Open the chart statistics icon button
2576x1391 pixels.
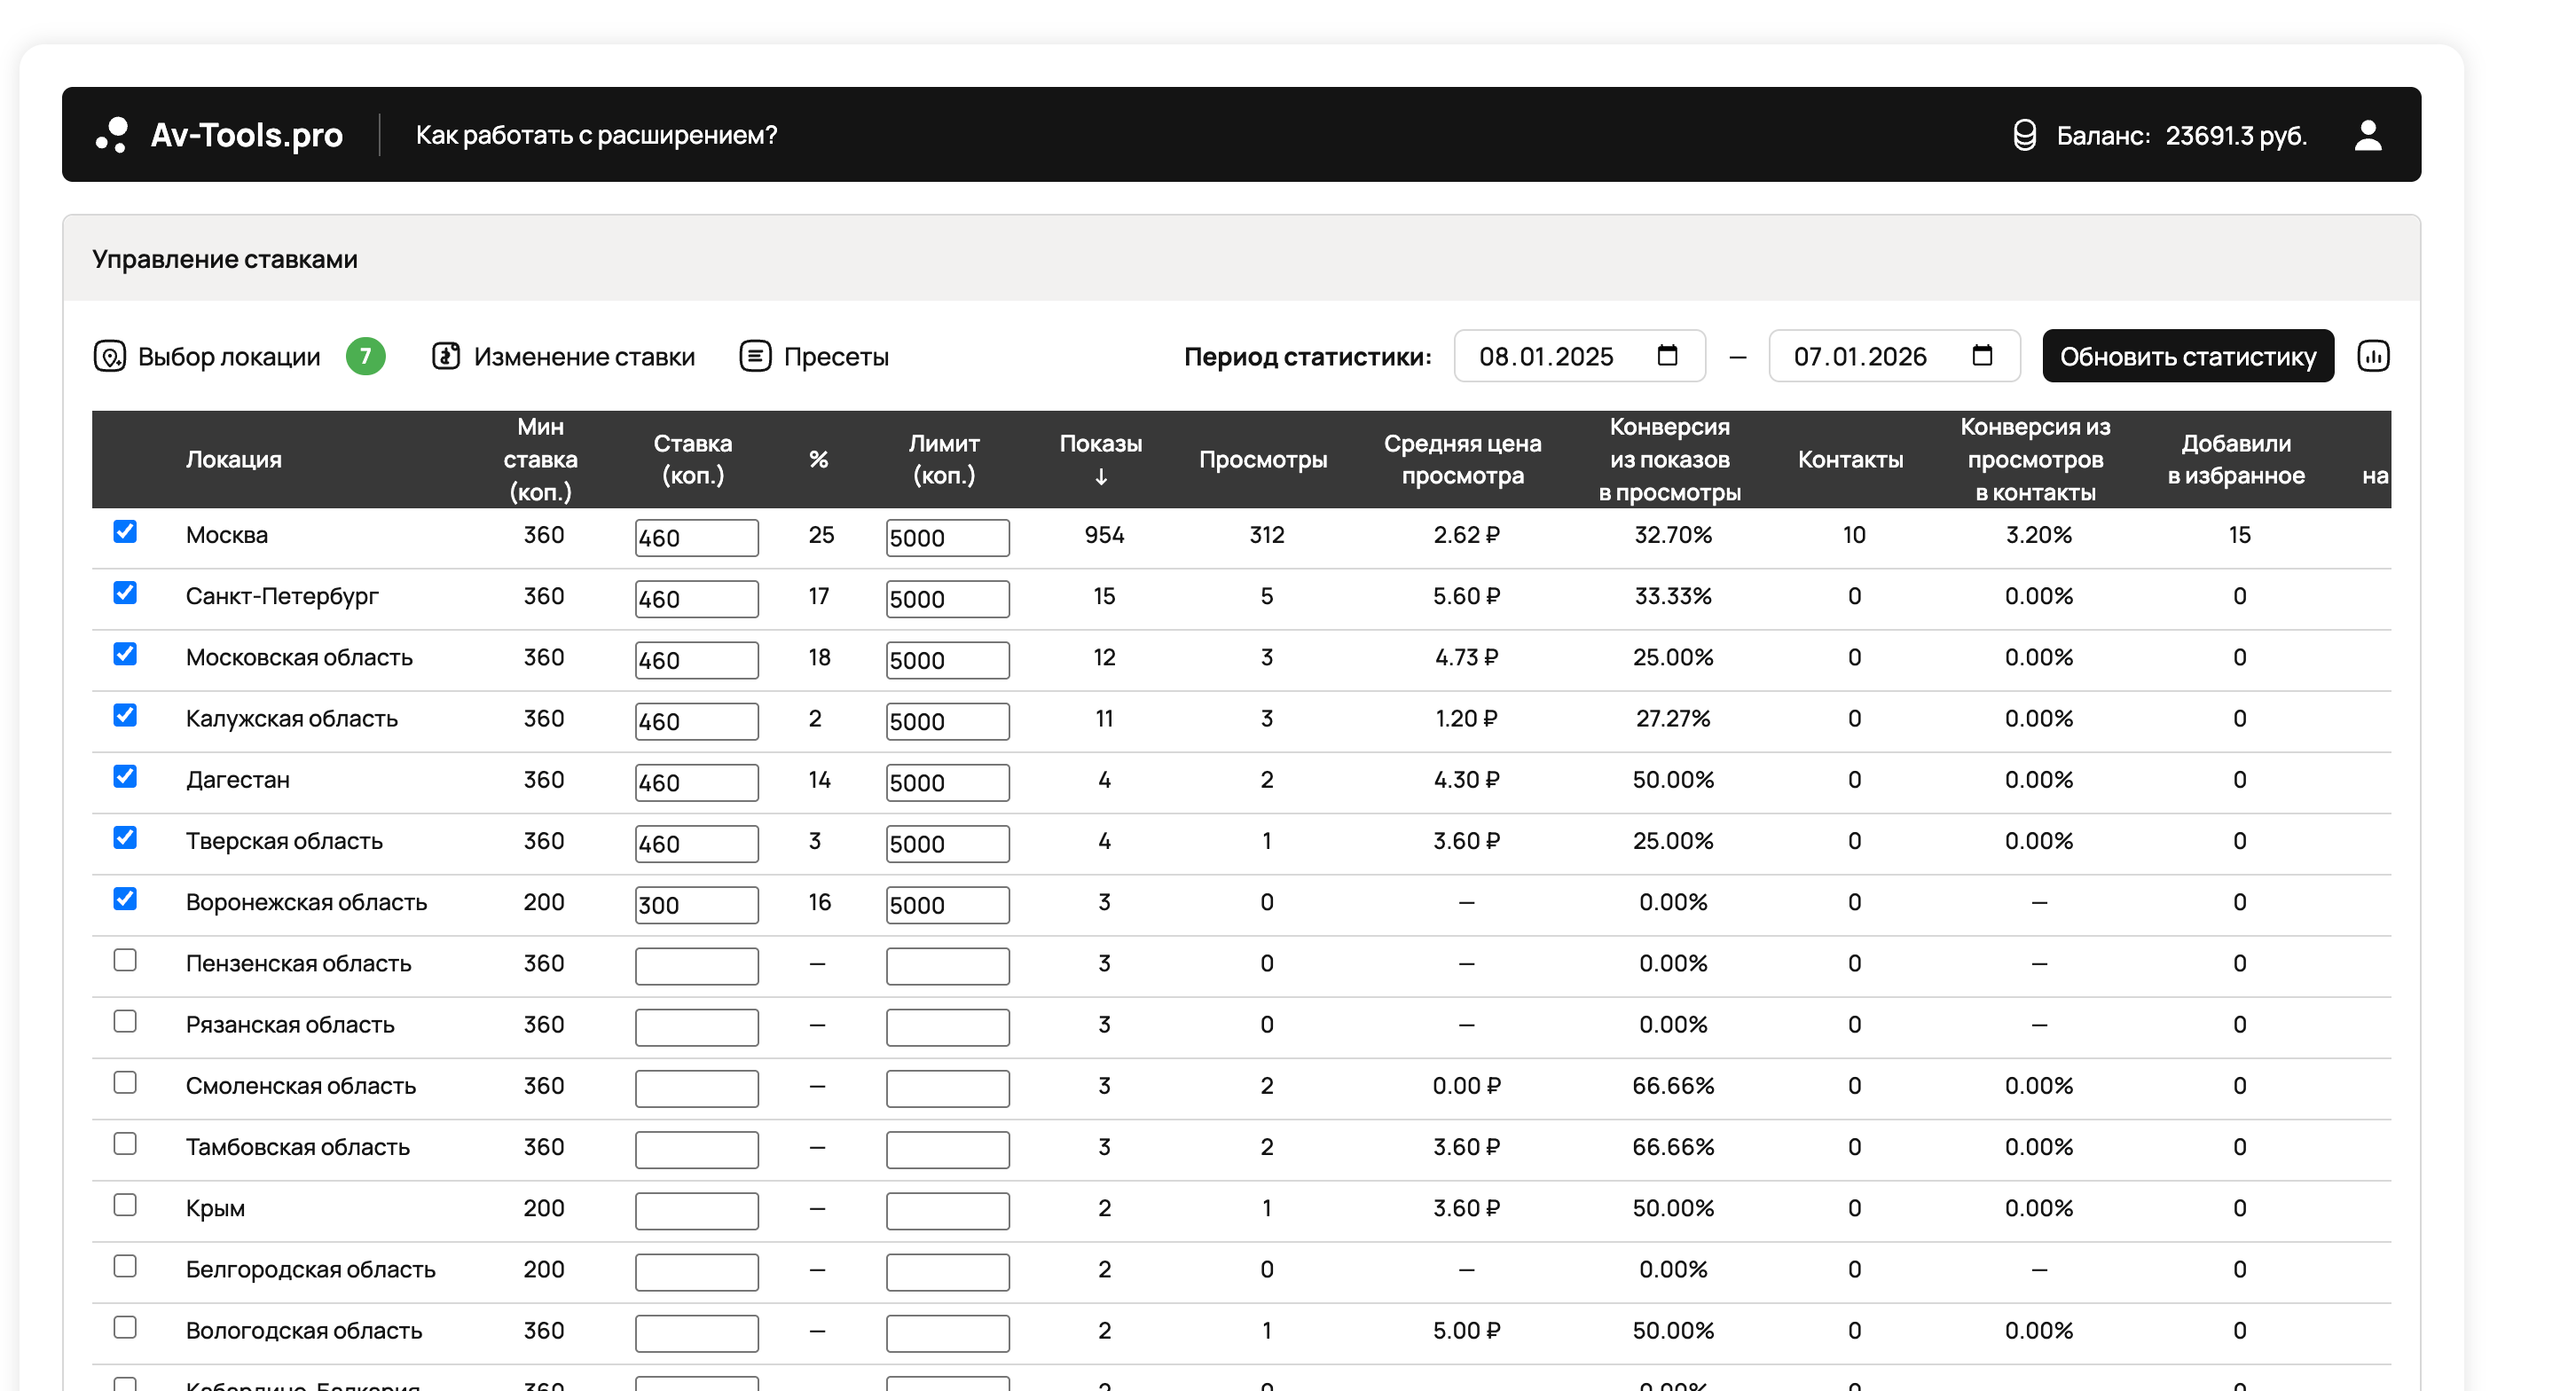tap(2373, 356)
